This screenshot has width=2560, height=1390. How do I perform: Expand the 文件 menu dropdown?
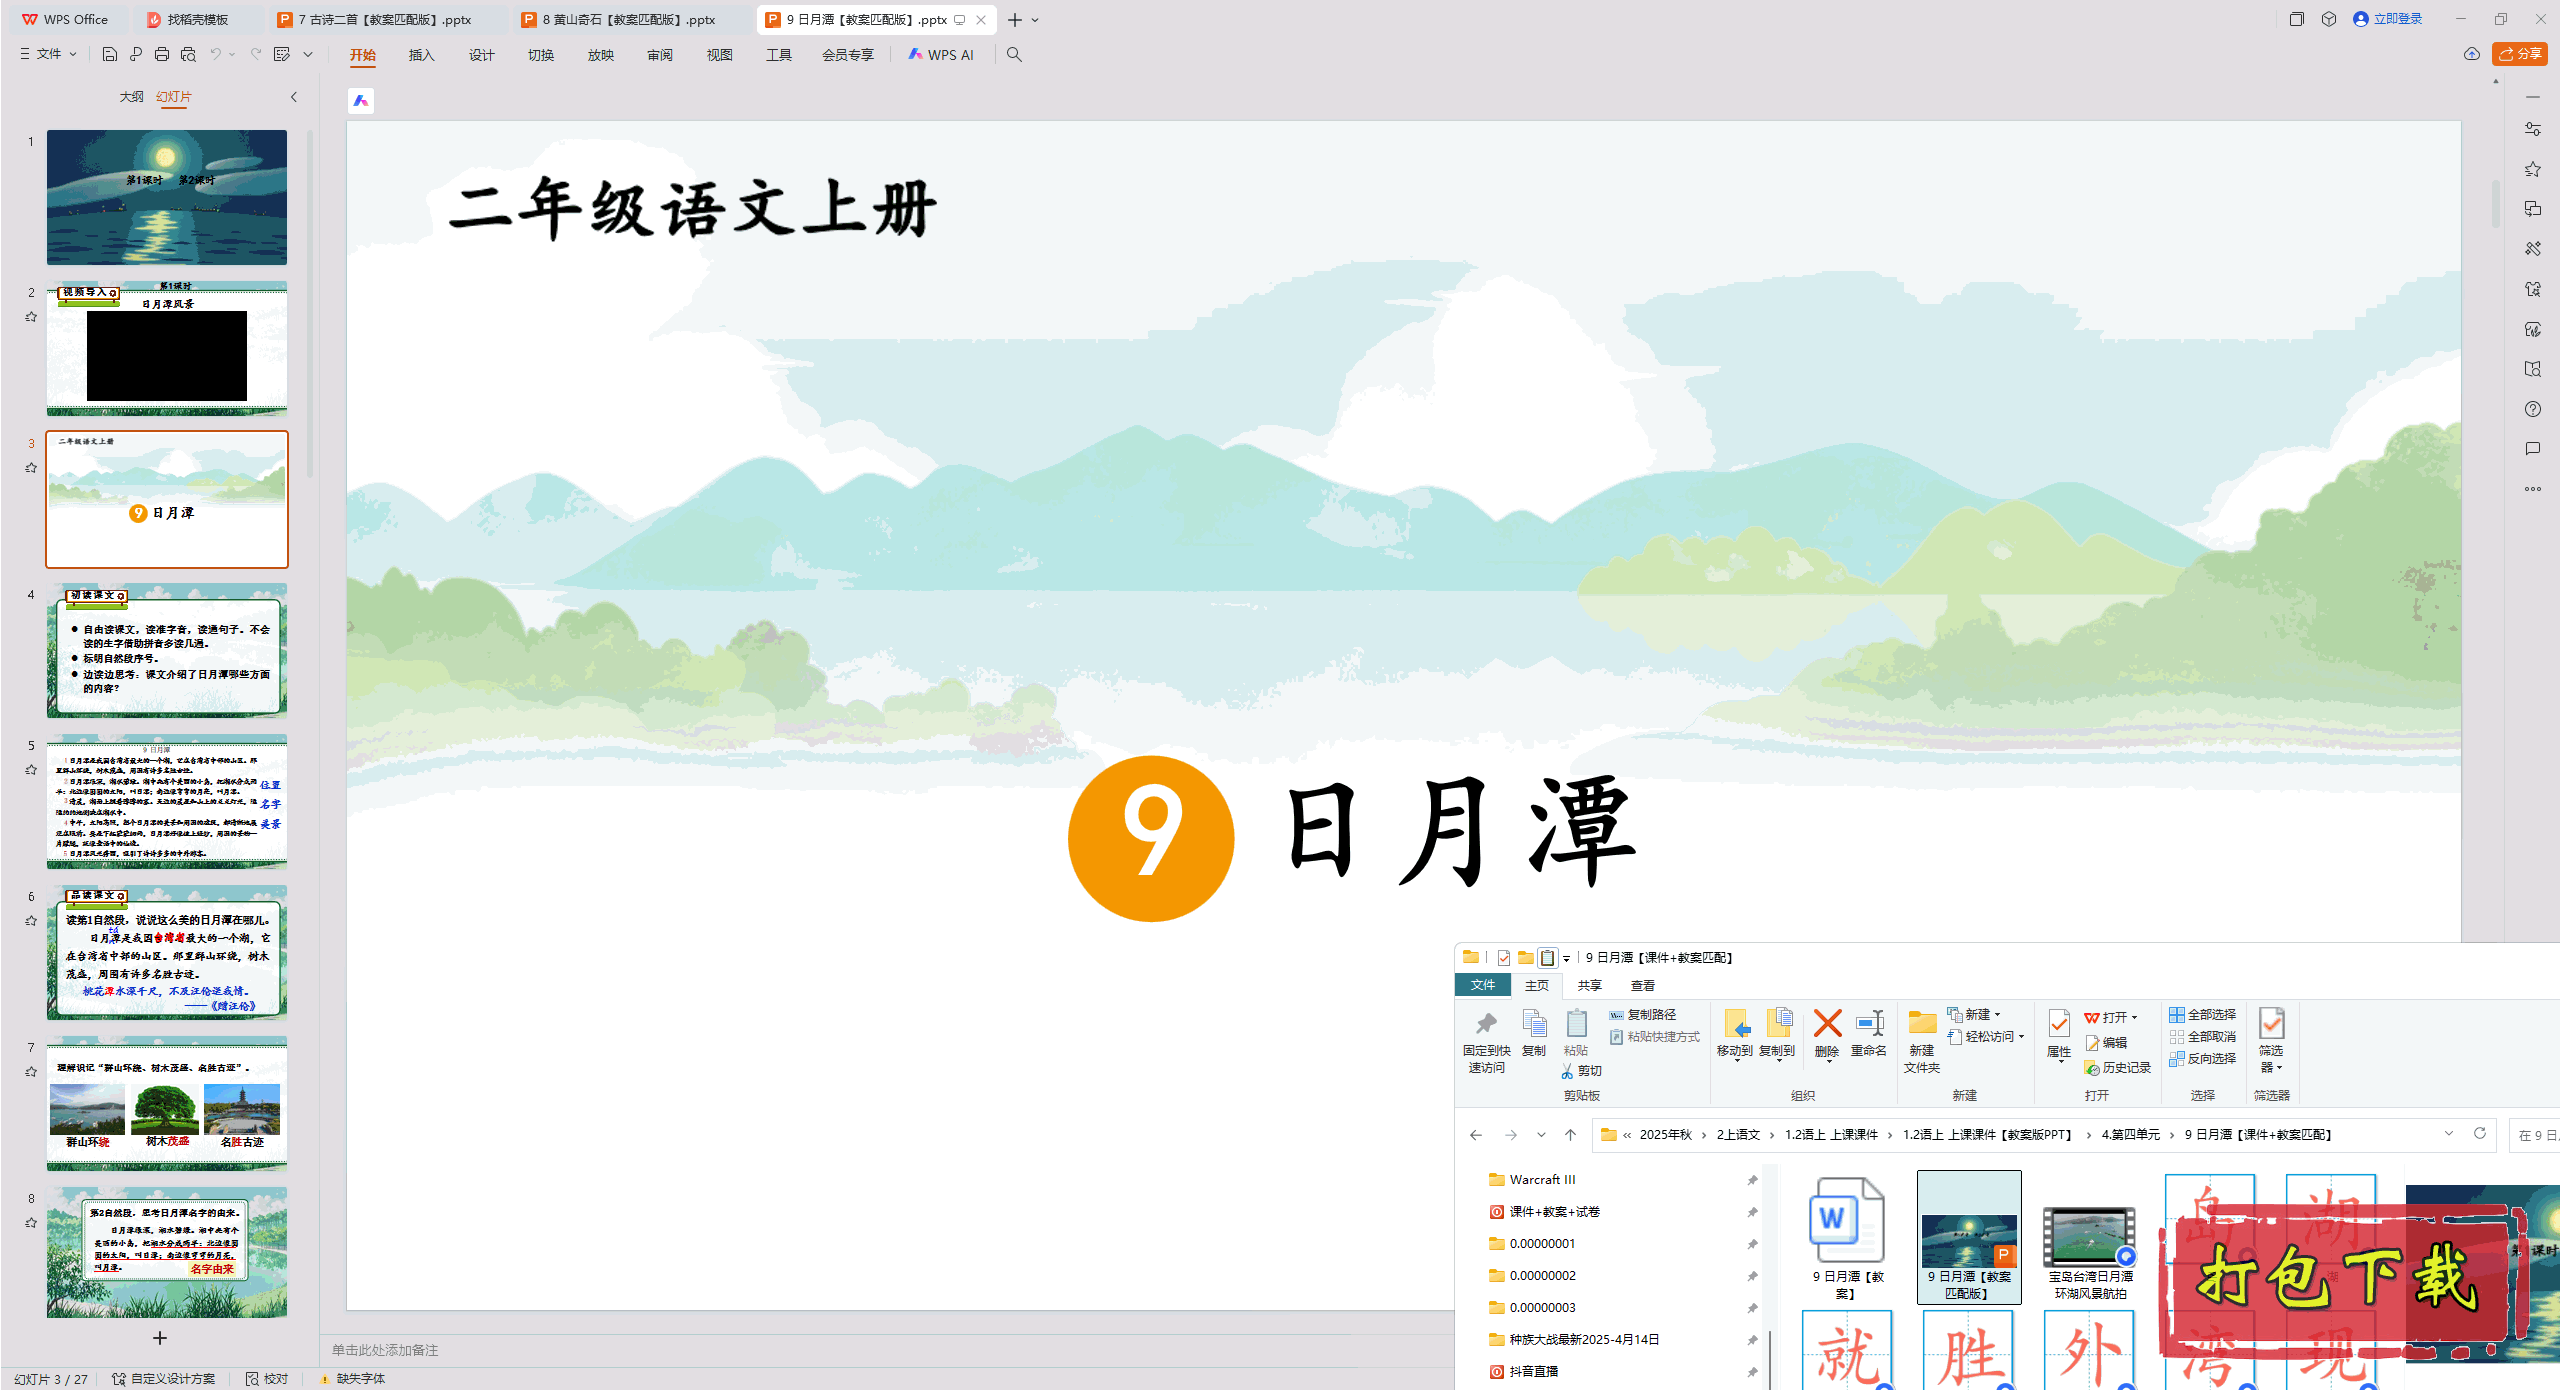(x=49, y=54)
